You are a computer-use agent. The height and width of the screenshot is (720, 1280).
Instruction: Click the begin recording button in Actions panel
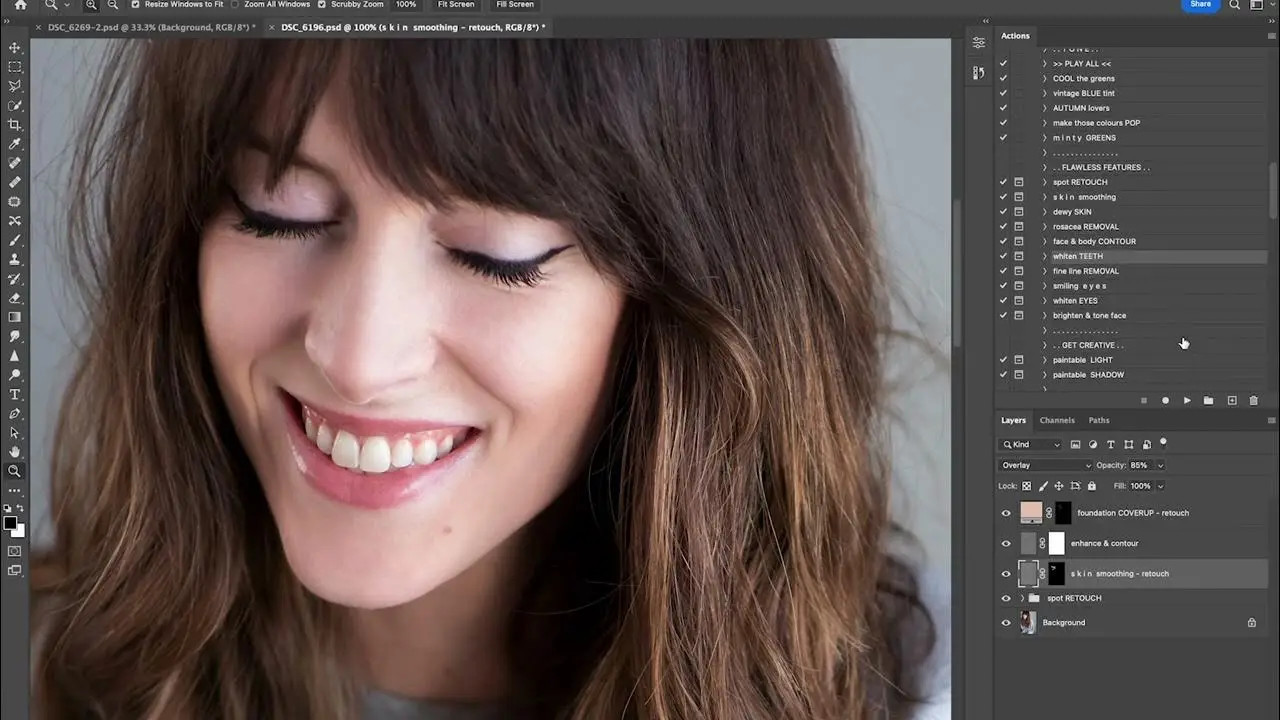pyautogui.click(x=1165, y=401)
